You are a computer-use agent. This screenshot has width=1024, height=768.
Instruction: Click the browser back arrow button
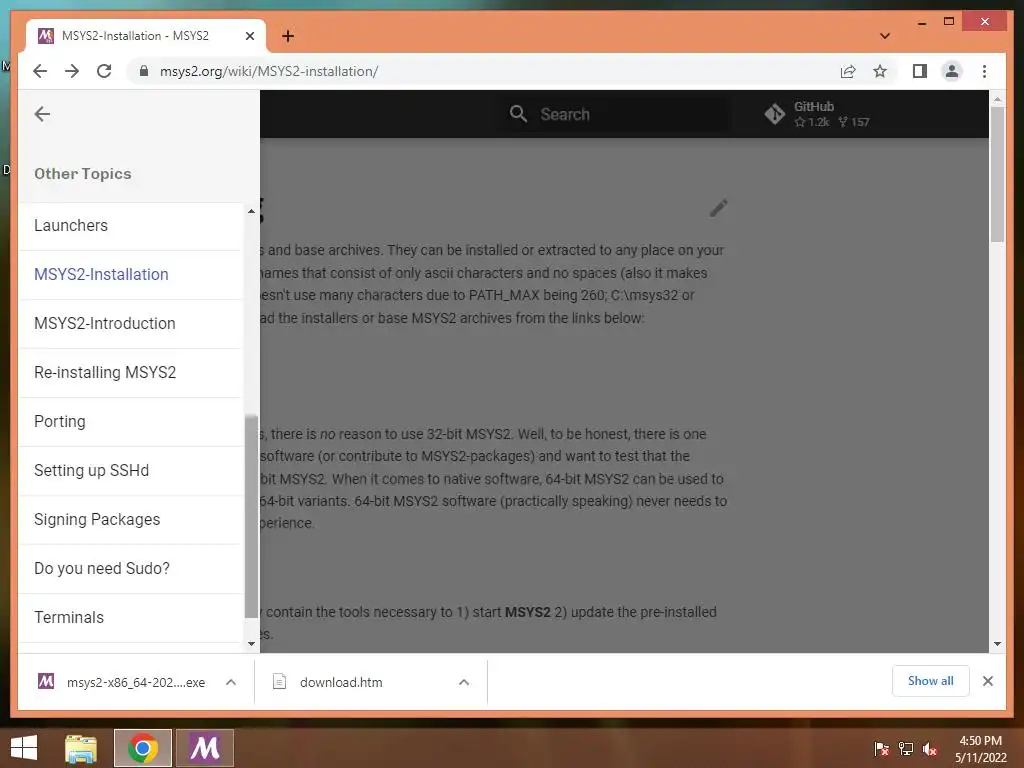tap(40, 71)
